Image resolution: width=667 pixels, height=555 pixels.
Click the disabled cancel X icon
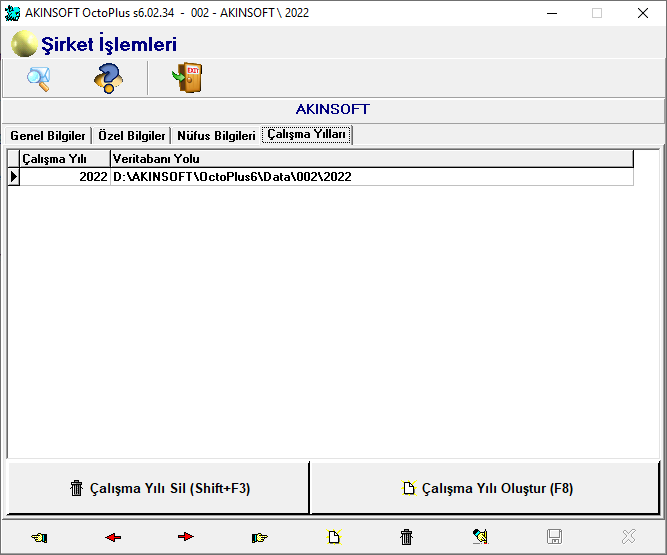click(x=628, y=537)
